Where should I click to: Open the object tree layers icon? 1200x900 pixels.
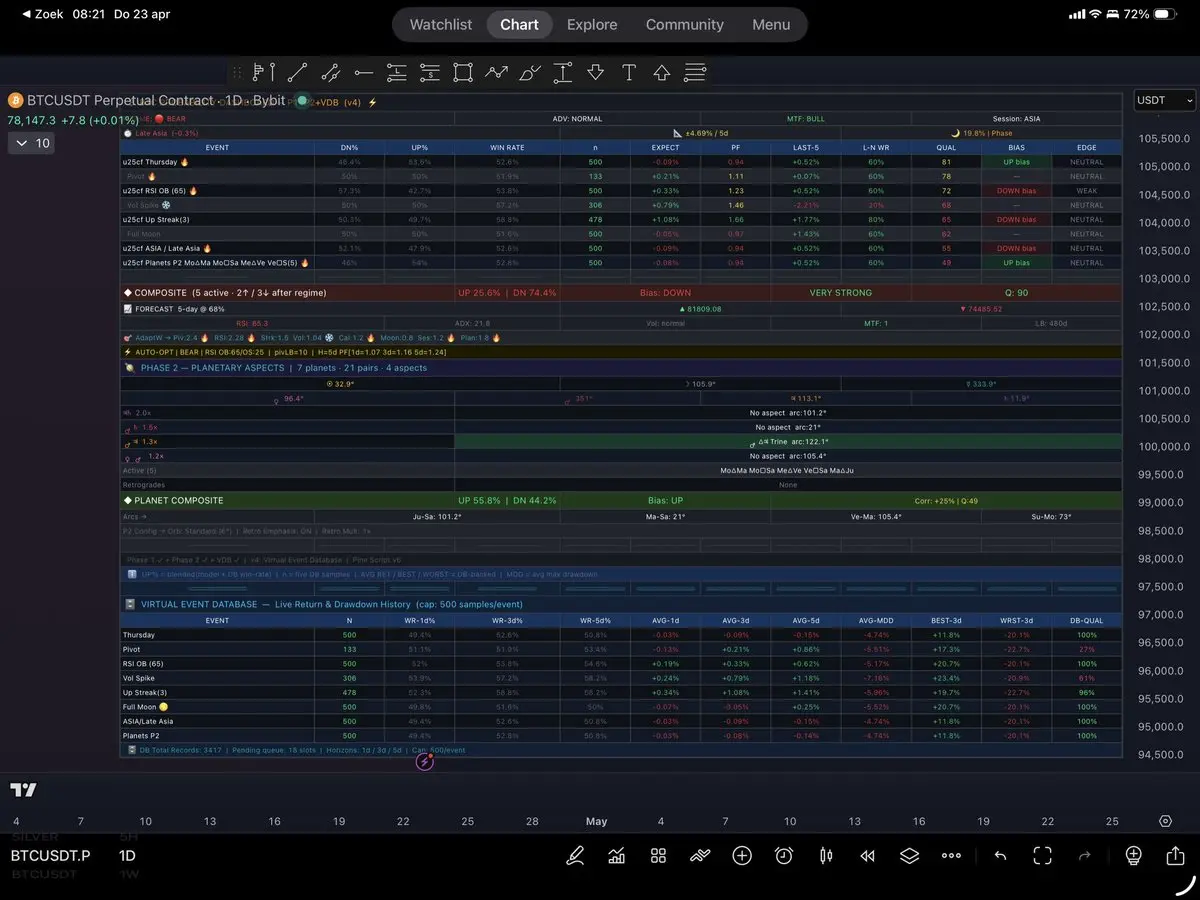(x=908, y=856)
